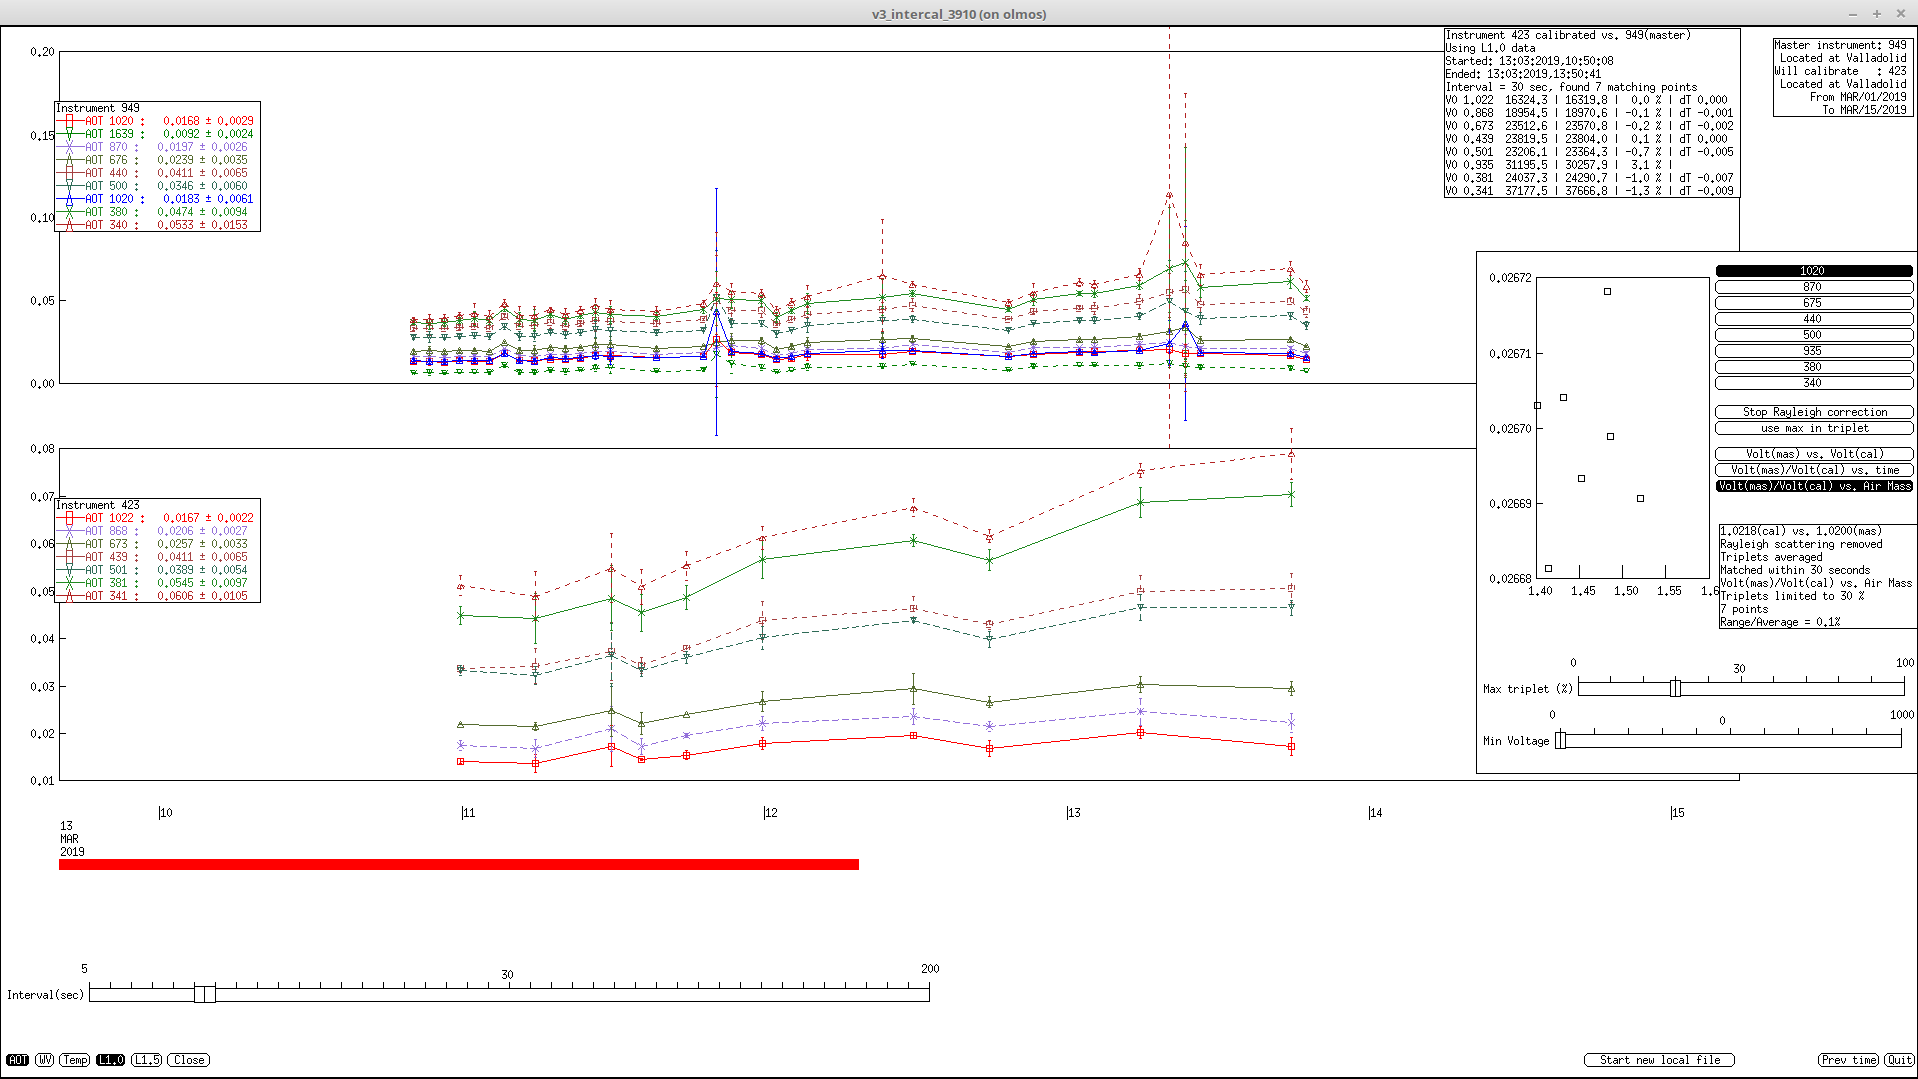
Task: Select the 500 wavelength channel button
Action: (1813, 335)
